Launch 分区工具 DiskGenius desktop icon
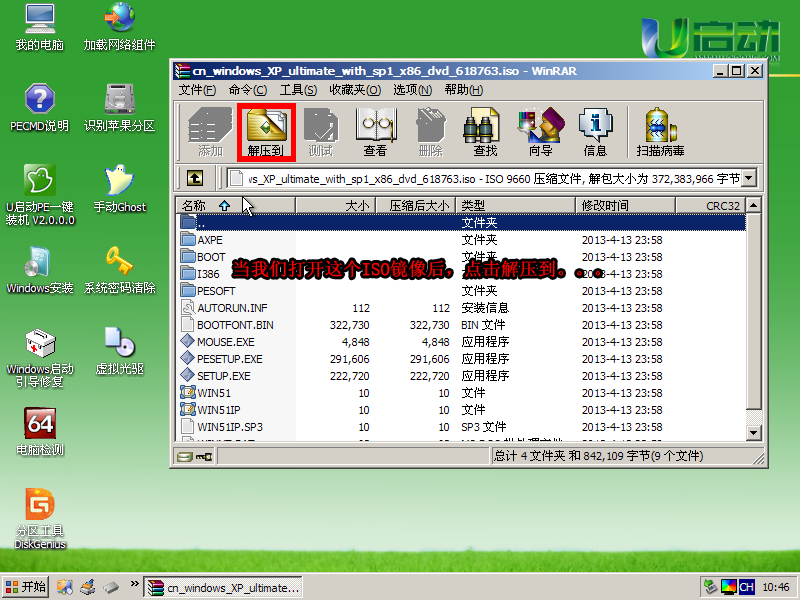Viewport: 800px width, 600px height. tap(40, 519)
